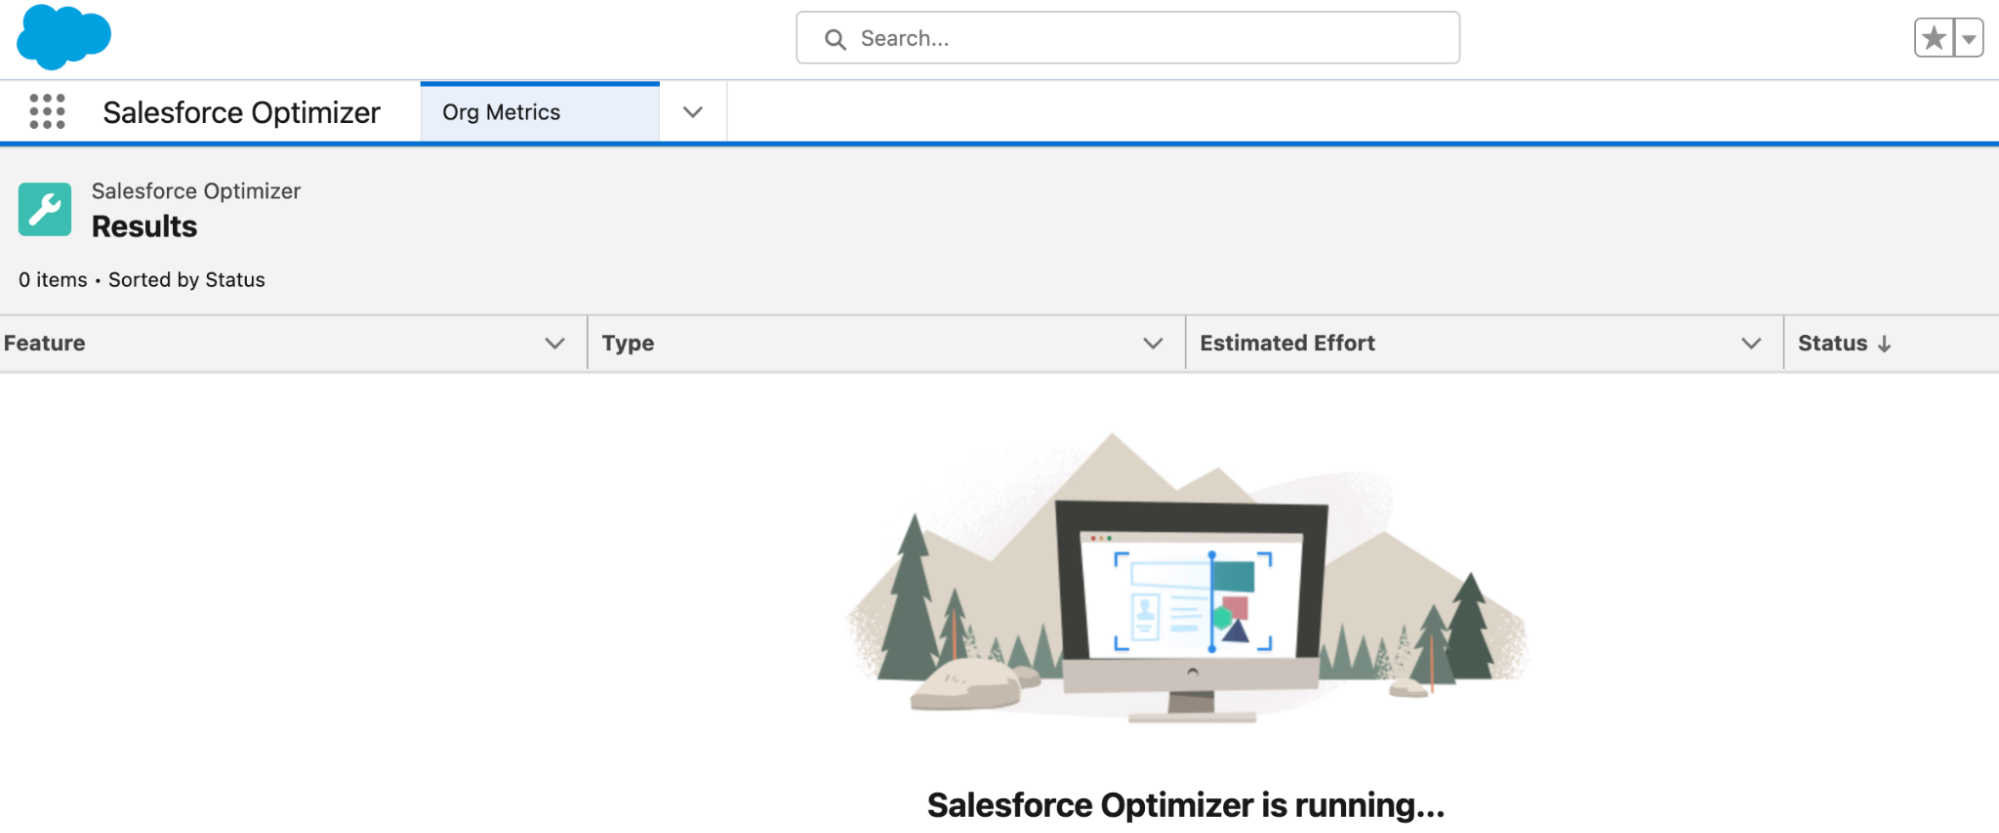
Task: Click the Salesforce Optimizer wrench icon
Action: [x=45, y=209]
